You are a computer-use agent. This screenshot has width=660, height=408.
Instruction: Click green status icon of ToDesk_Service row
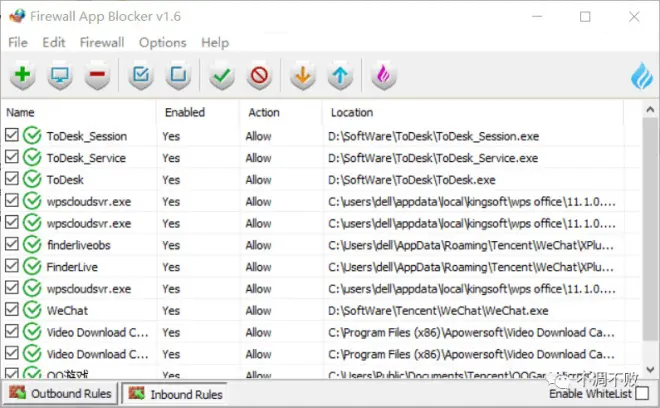(32, 157)
